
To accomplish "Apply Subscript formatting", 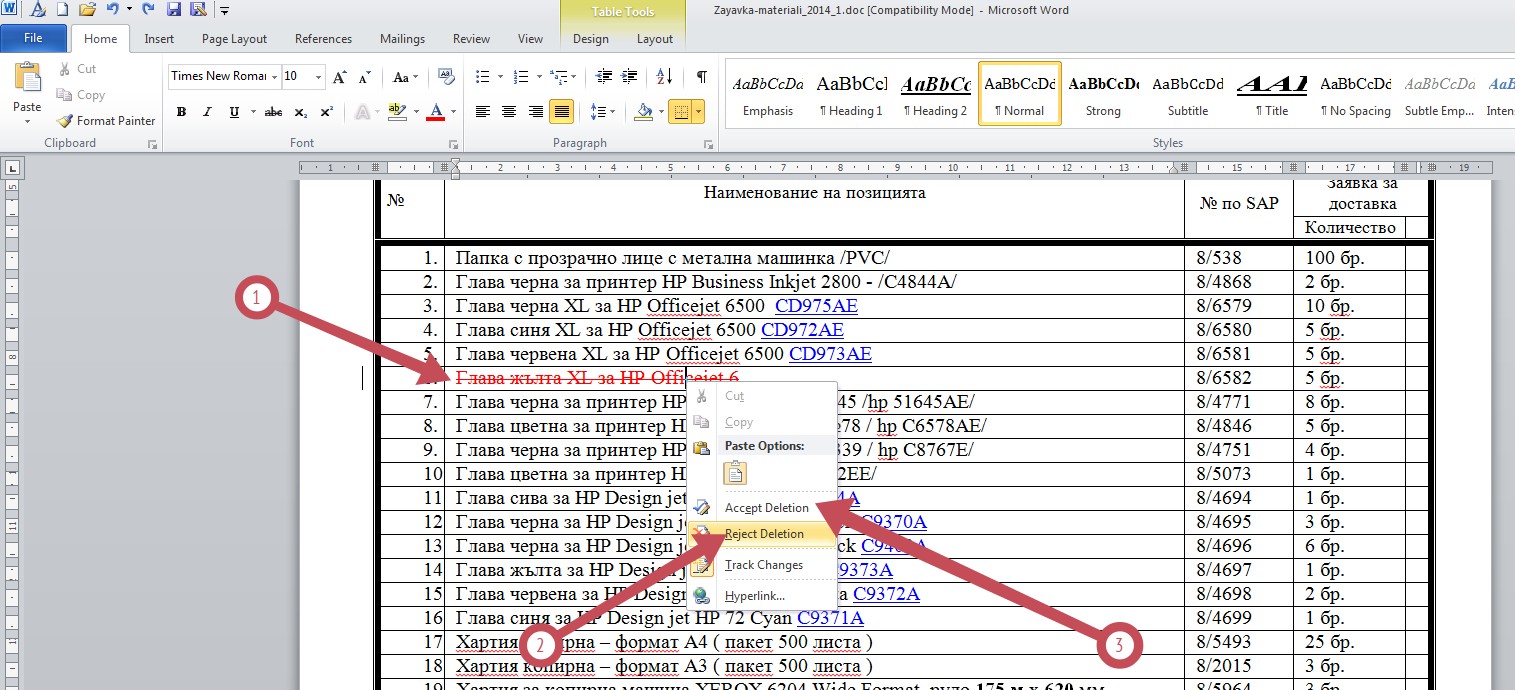I will pyautogui.click(x=302, y=112).
